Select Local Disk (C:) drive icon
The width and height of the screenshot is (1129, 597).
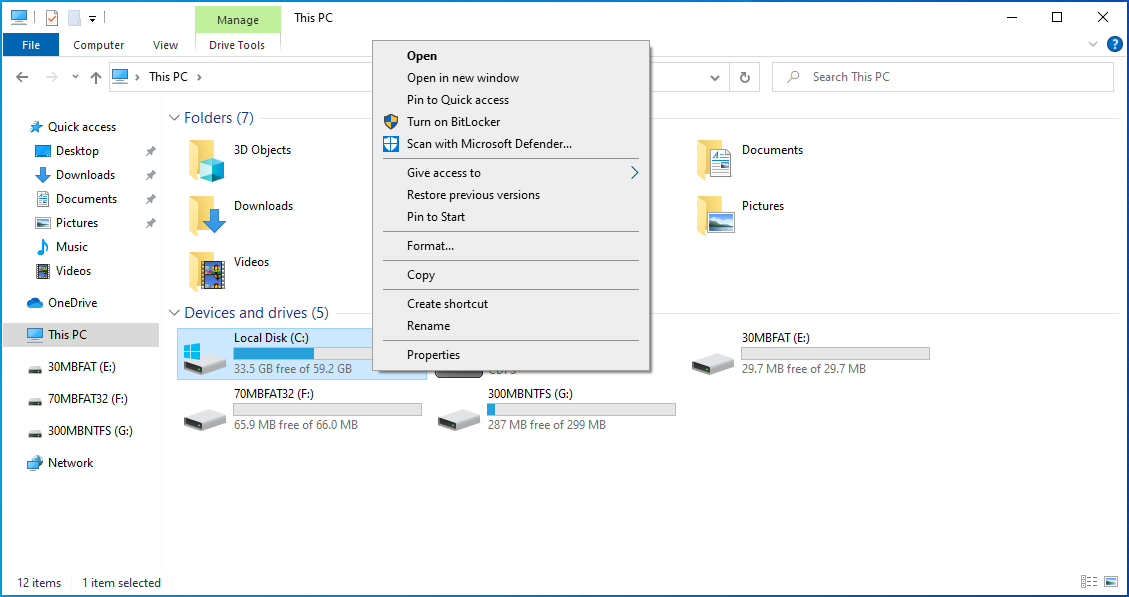(x=204, y=358)
